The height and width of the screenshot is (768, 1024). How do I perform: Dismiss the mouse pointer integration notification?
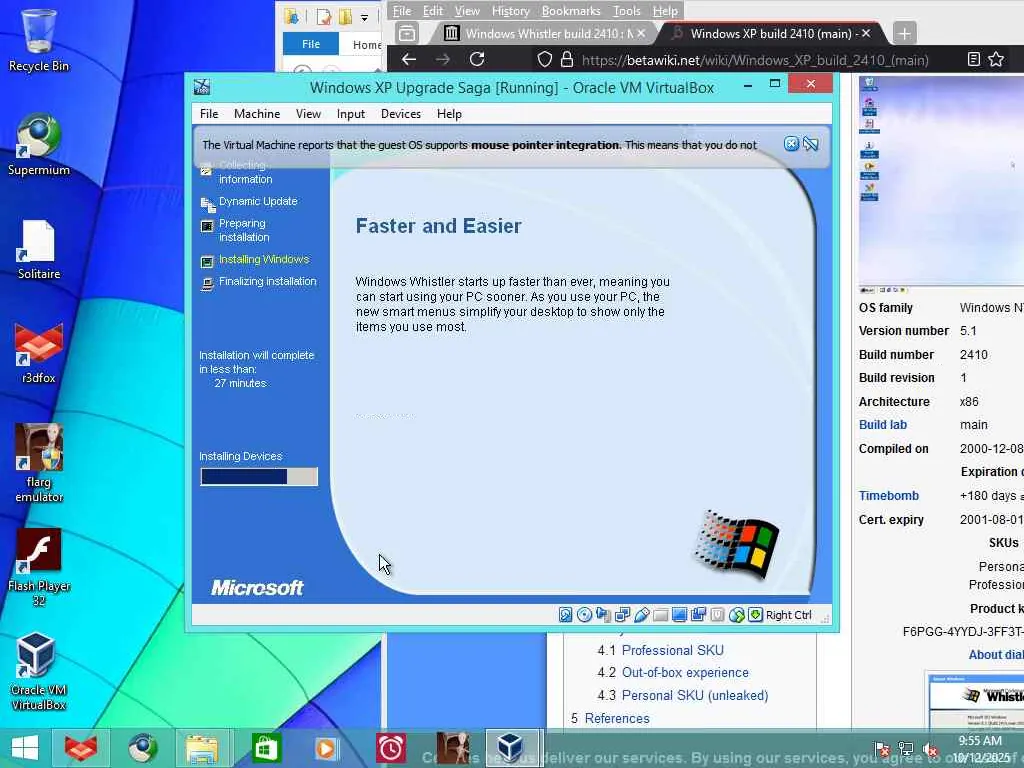(x=791, y=144)
